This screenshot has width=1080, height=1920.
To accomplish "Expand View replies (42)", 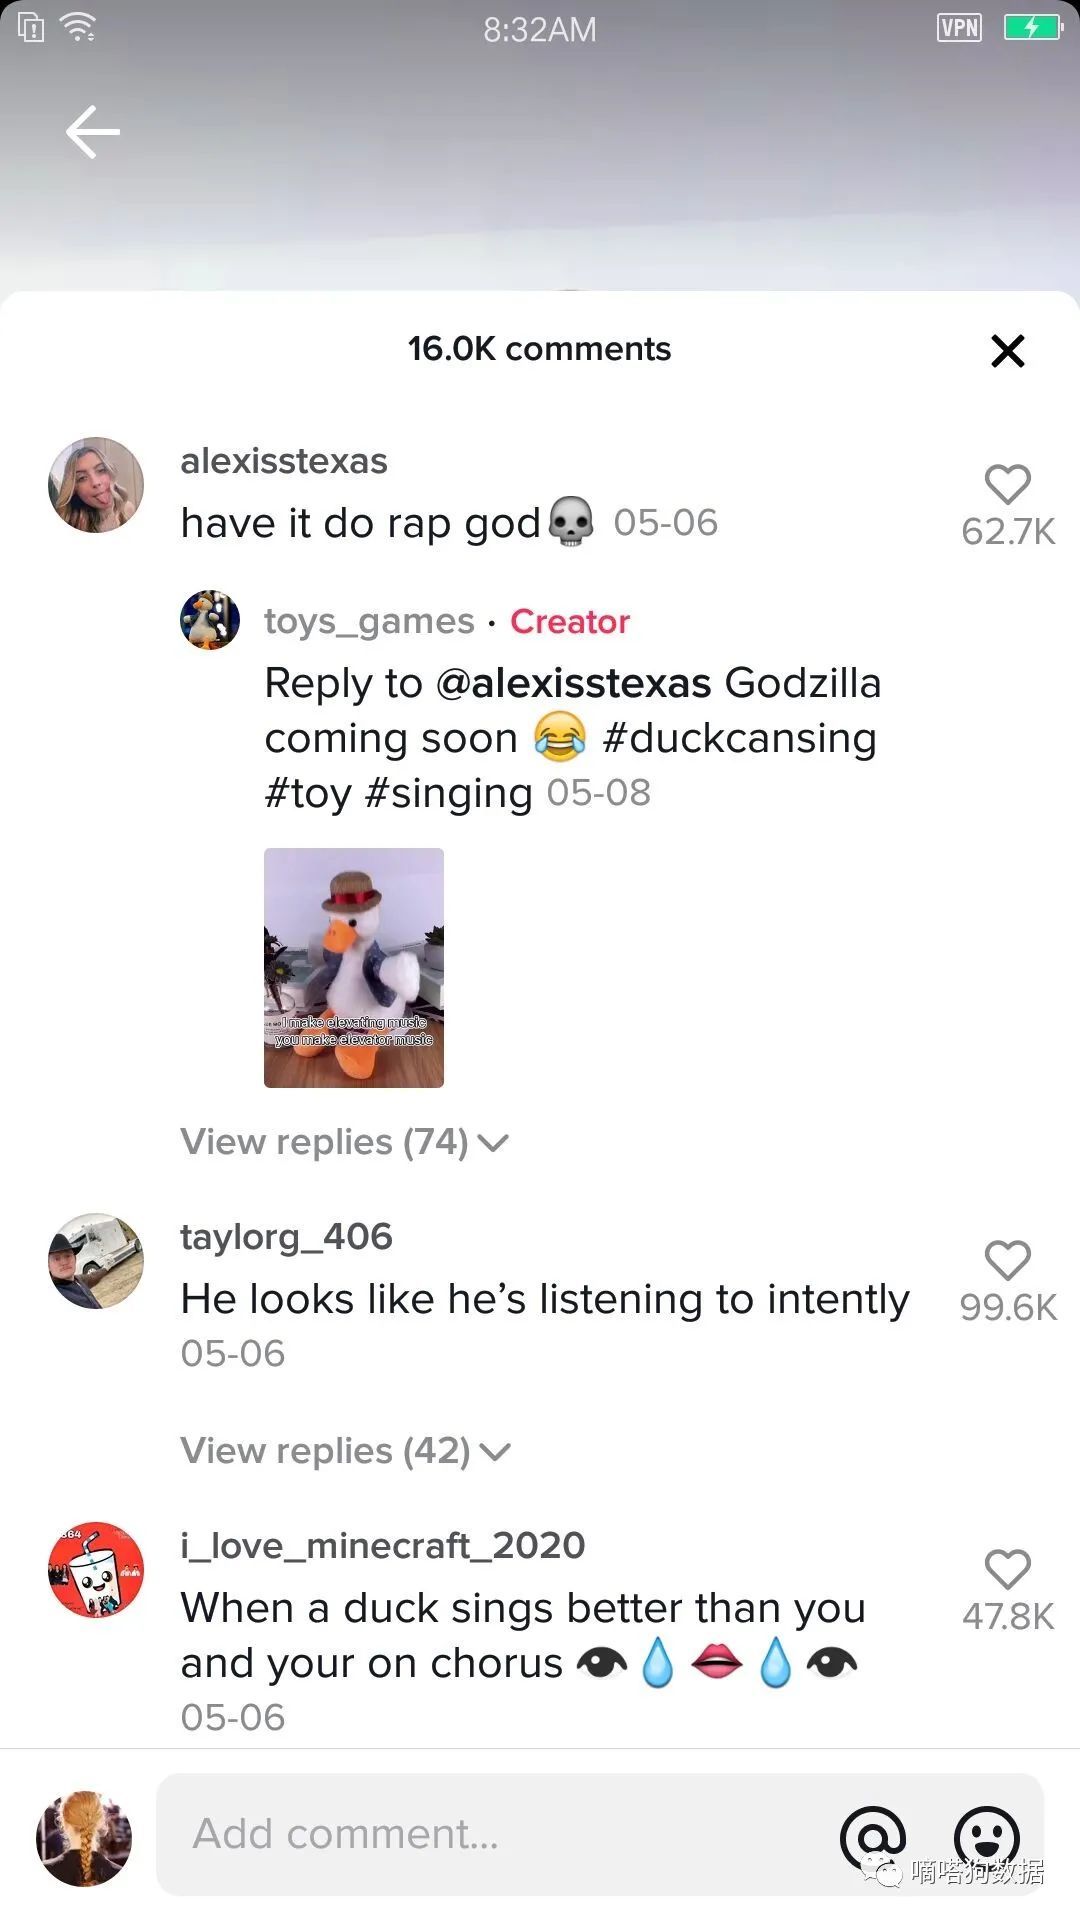I will [x=345, y=1451].
